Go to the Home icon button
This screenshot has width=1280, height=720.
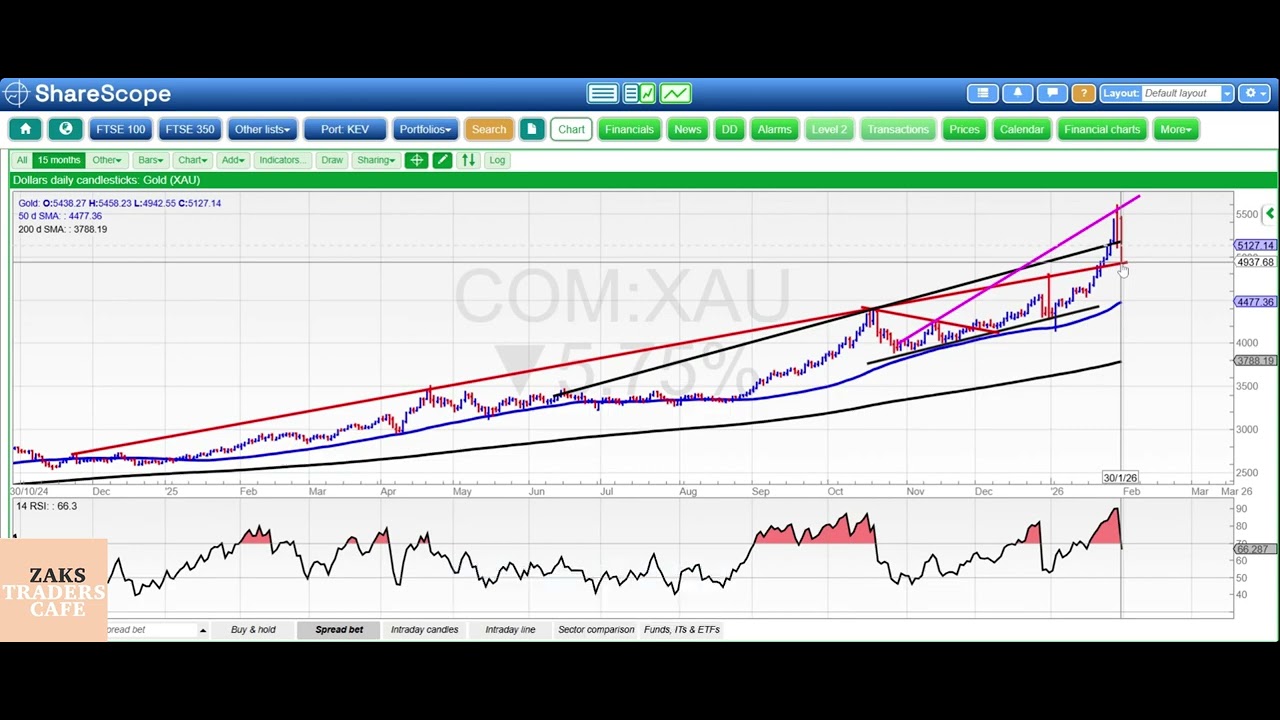pyautogui.click(x=25, y=129)
